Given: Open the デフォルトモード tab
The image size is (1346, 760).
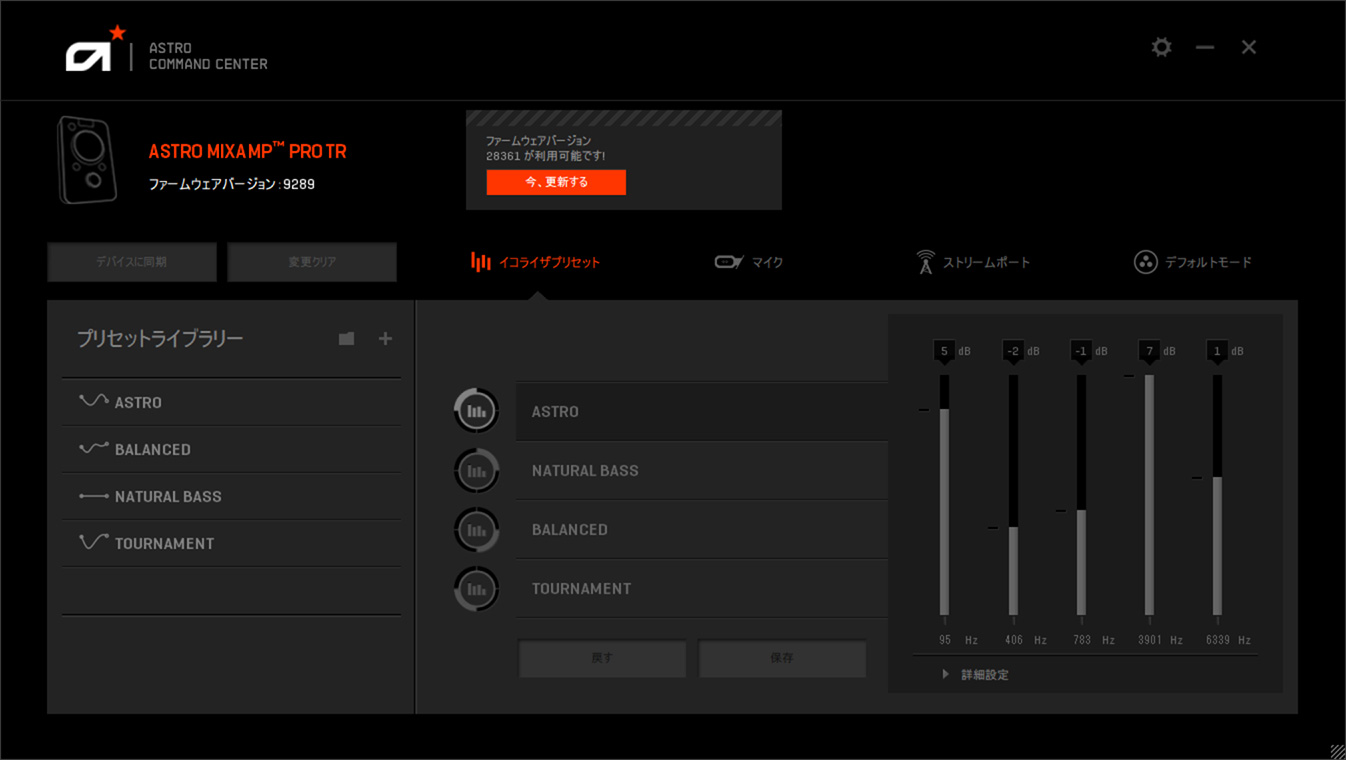Looking at the screenshot, I should 1192,262.
